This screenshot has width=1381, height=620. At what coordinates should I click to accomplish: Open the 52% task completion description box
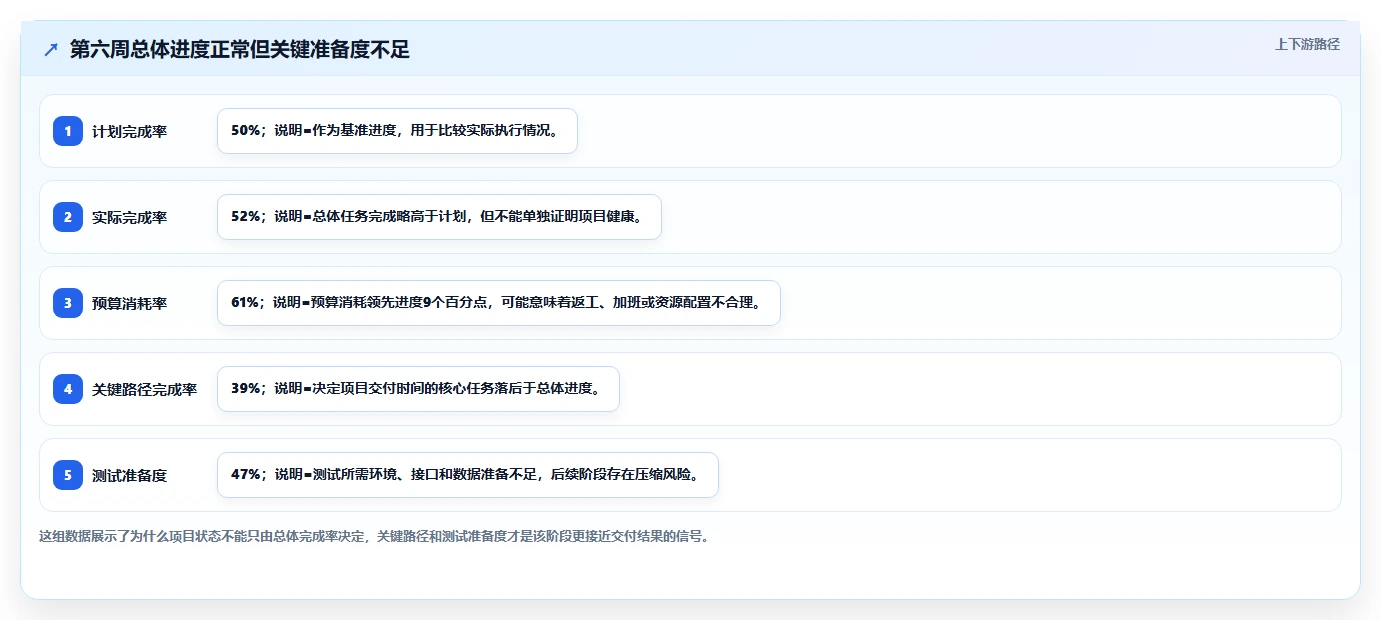(439, 217)
